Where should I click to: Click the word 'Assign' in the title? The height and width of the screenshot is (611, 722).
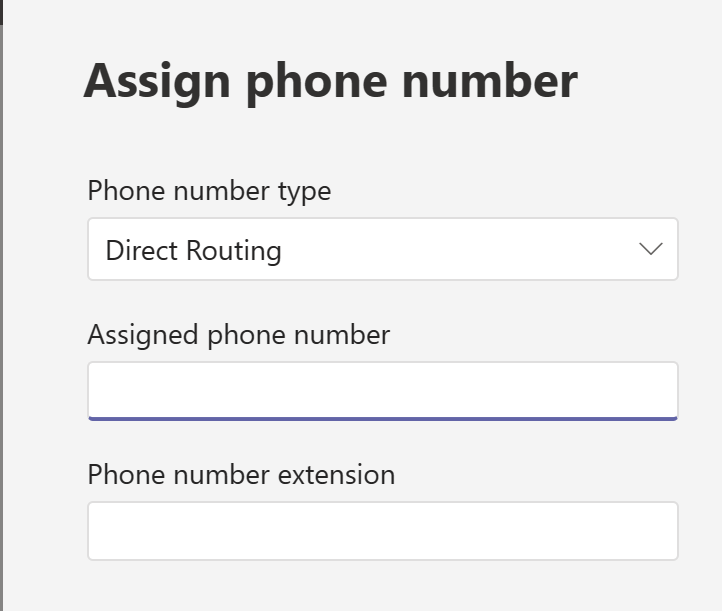click(x=158, y=81)
